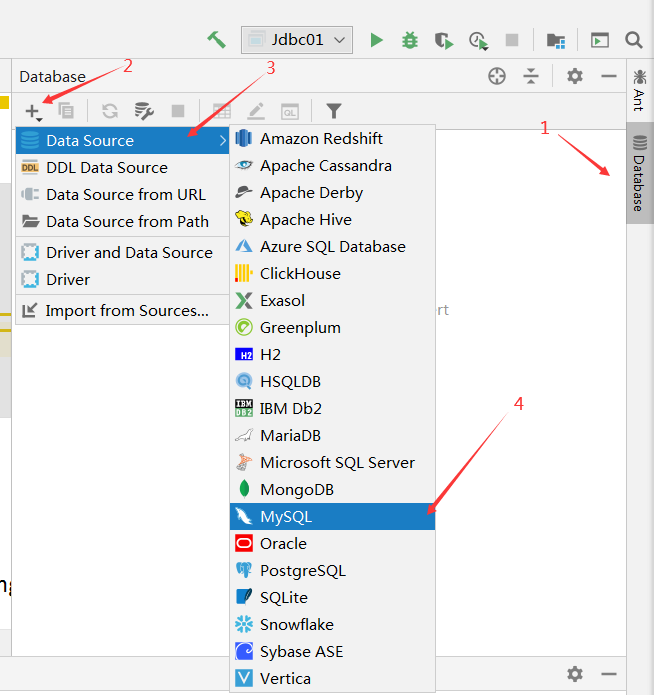654x695 pixels.
Task: Pick HSQLDB
Action: click(333, 382)
